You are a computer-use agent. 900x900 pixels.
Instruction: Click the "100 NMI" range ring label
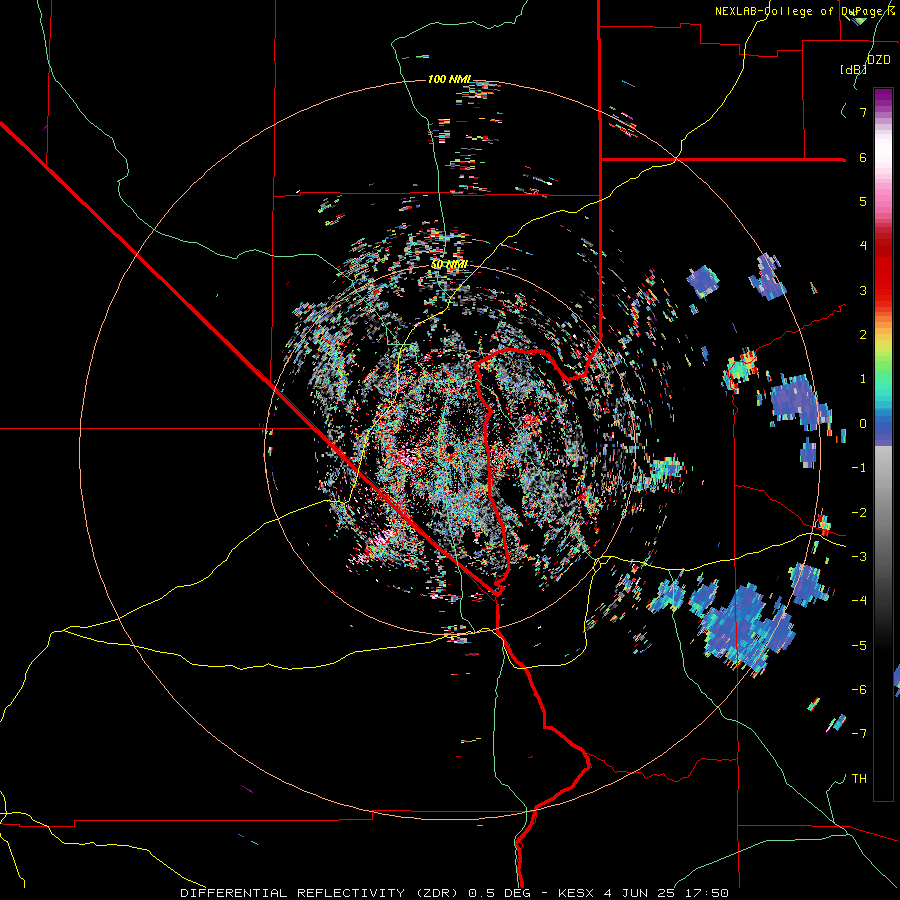tap(449, 79)
